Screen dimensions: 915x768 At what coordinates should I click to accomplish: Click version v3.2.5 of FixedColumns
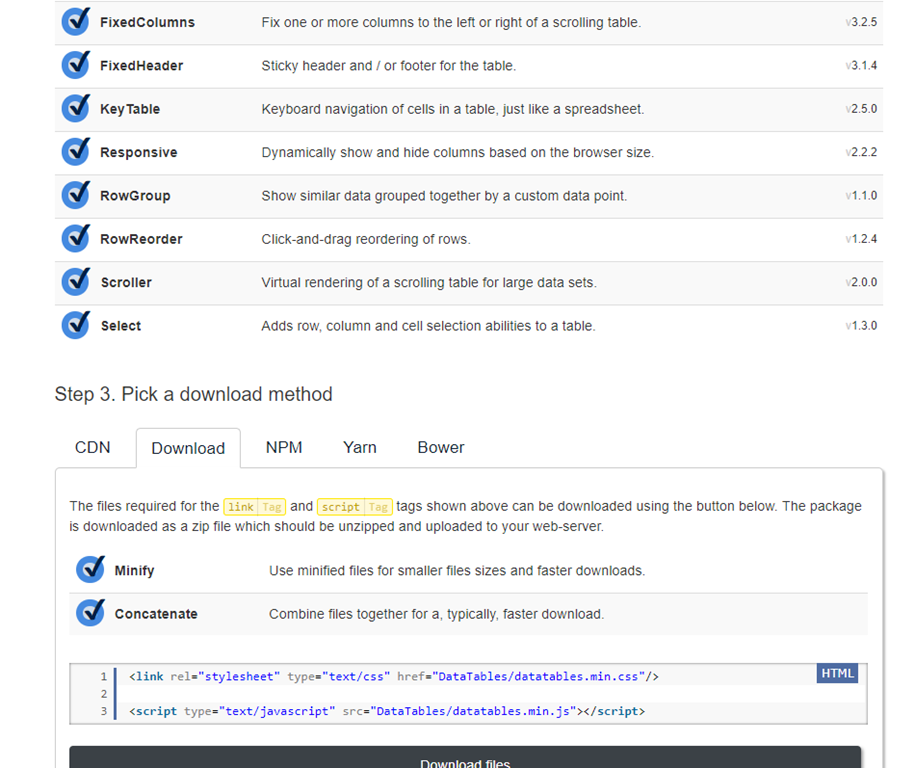(861, 22)
